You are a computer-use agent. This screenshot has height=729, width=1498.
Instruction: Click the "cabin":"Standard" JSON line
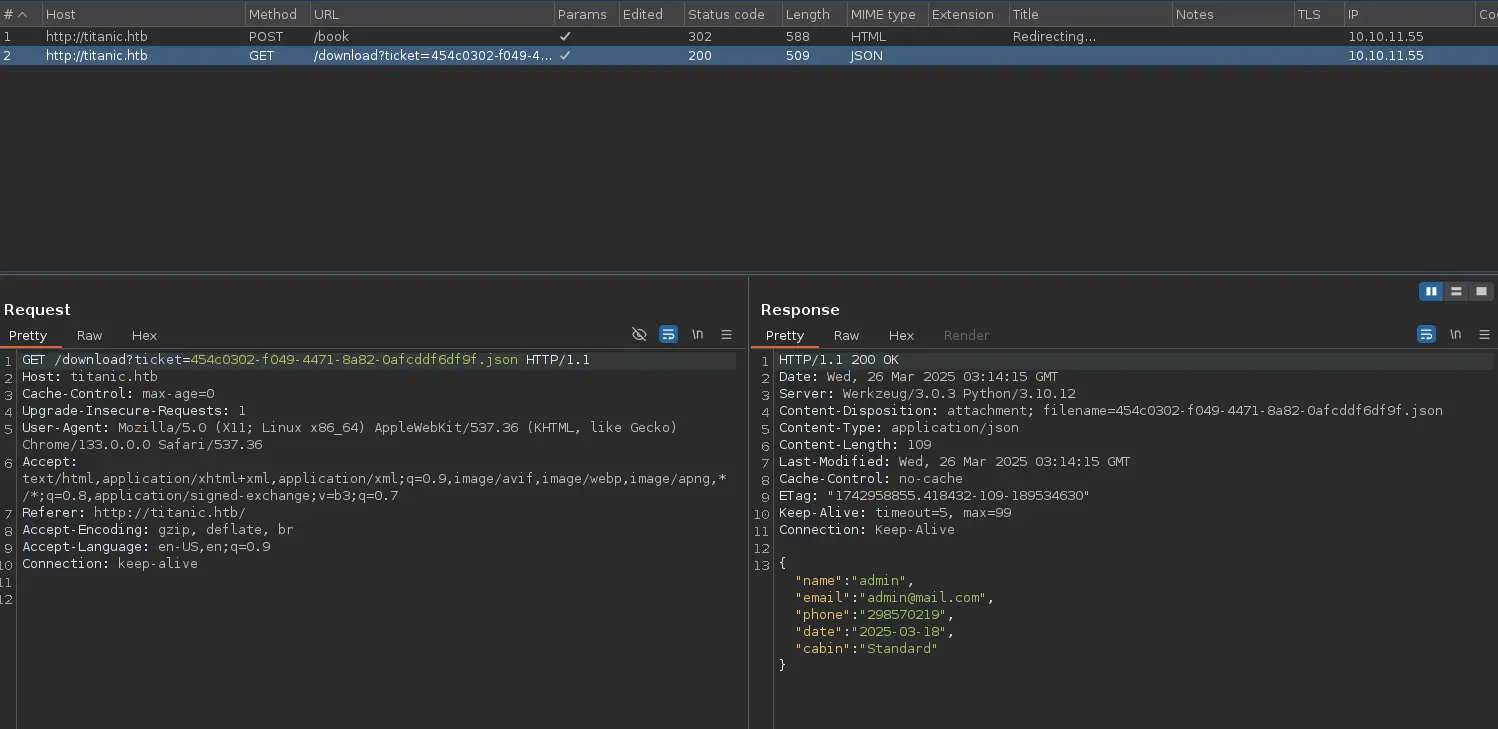click(866, 649)
